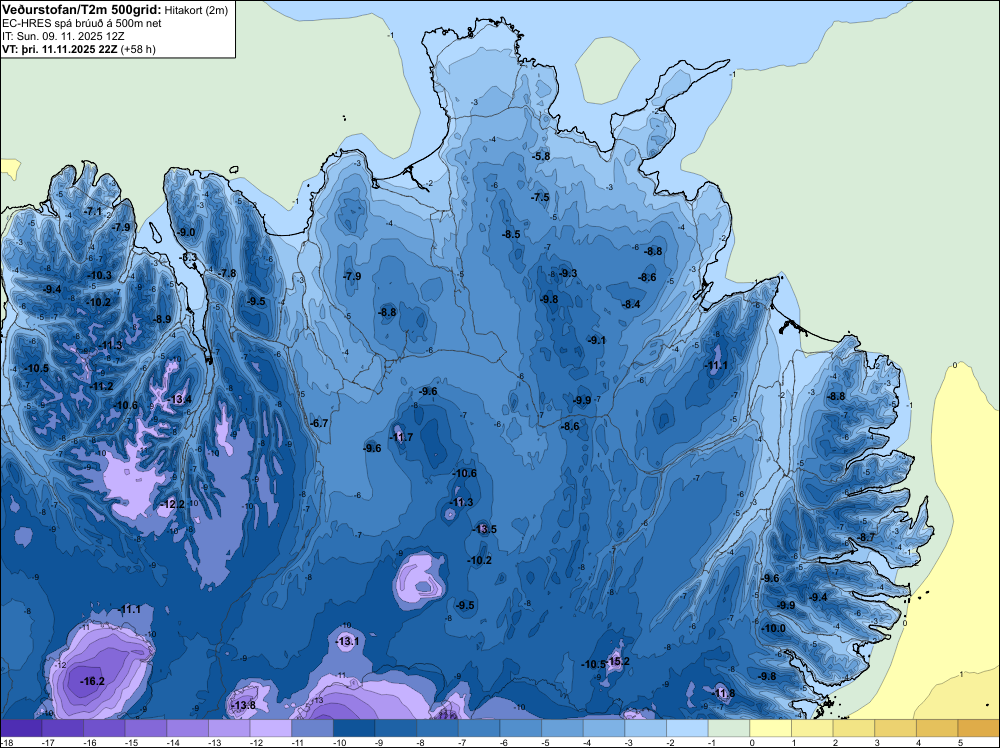Click the -13.4 temperature label
Screen dimensions: 1000x748
point(179,399)
